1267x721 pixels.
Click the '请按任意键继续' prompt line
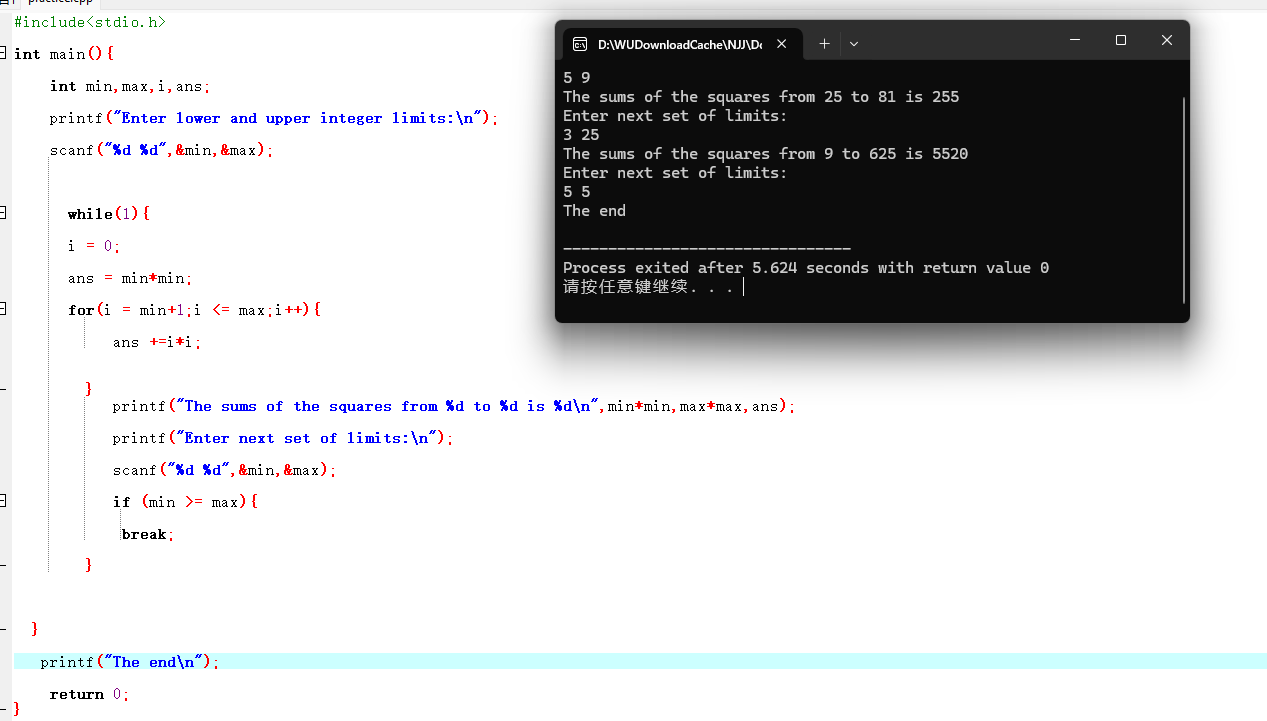[648, 287]
